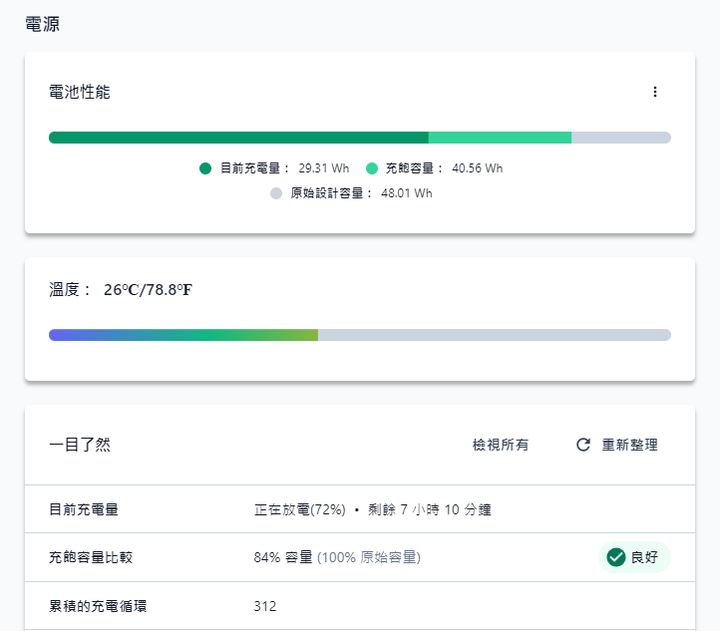Open the 檢視所有 link

coord(501,445)
